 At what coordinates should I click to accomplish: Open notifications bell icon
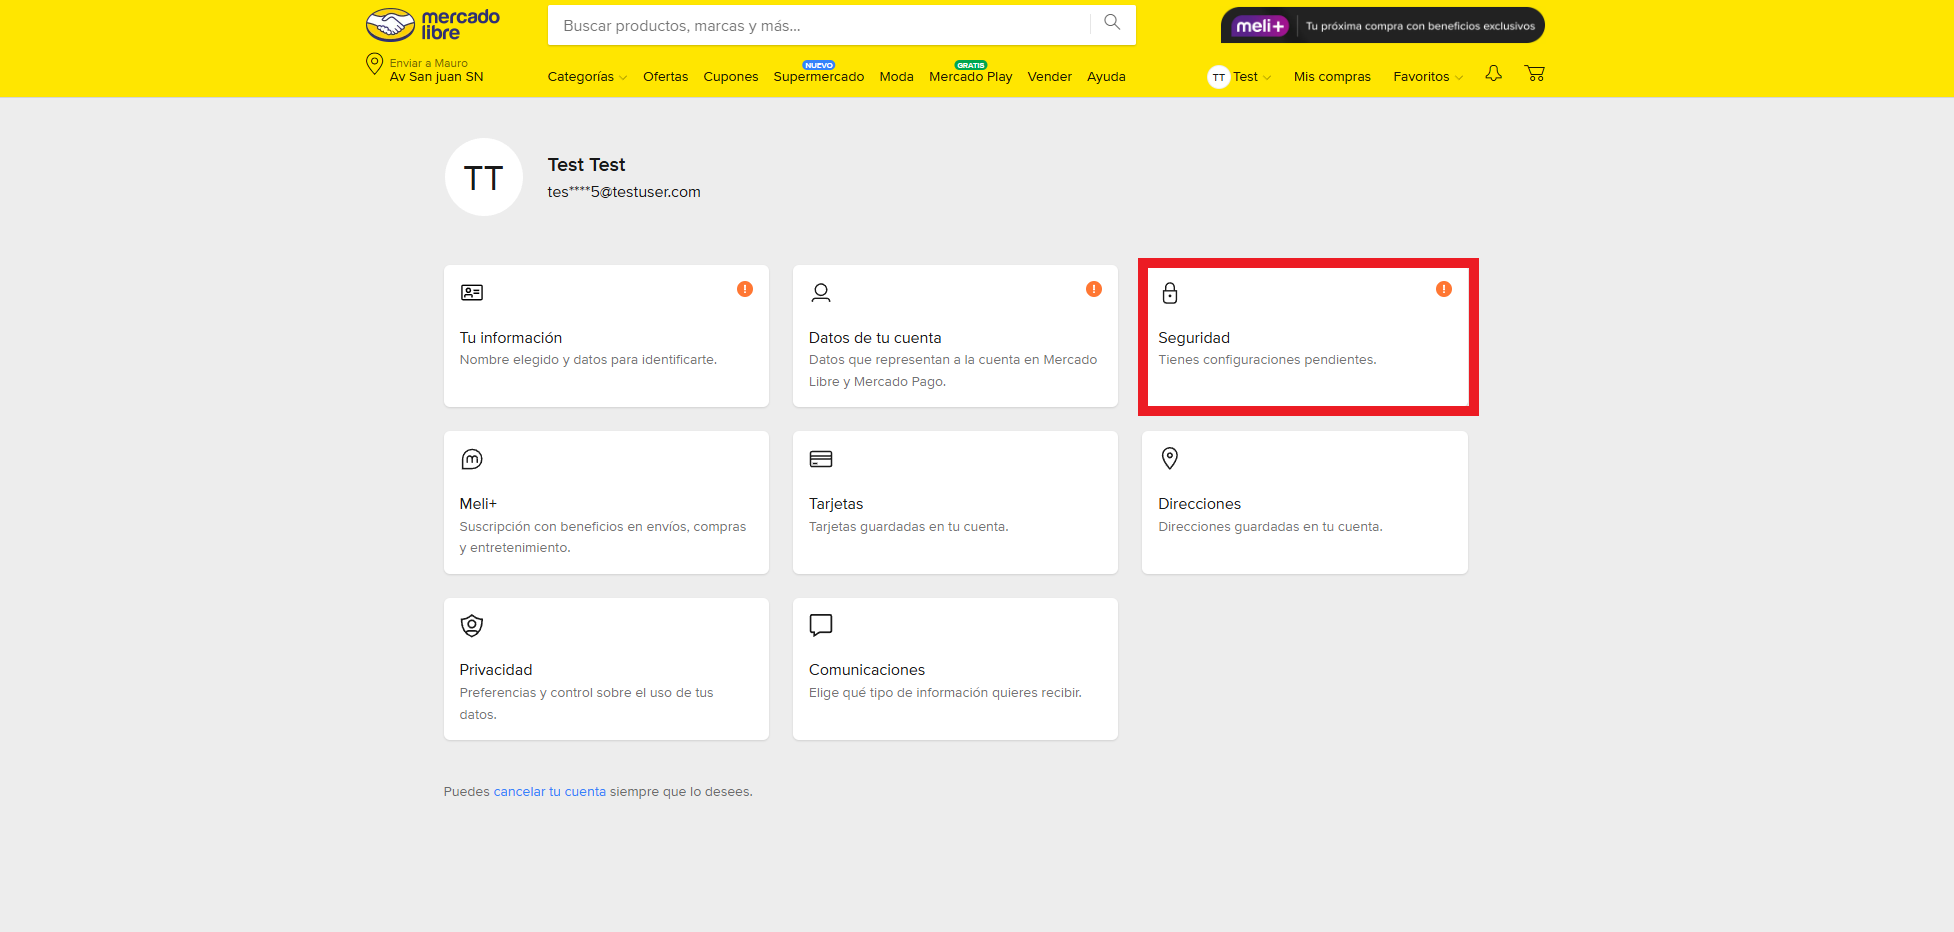pos(1493,74)
